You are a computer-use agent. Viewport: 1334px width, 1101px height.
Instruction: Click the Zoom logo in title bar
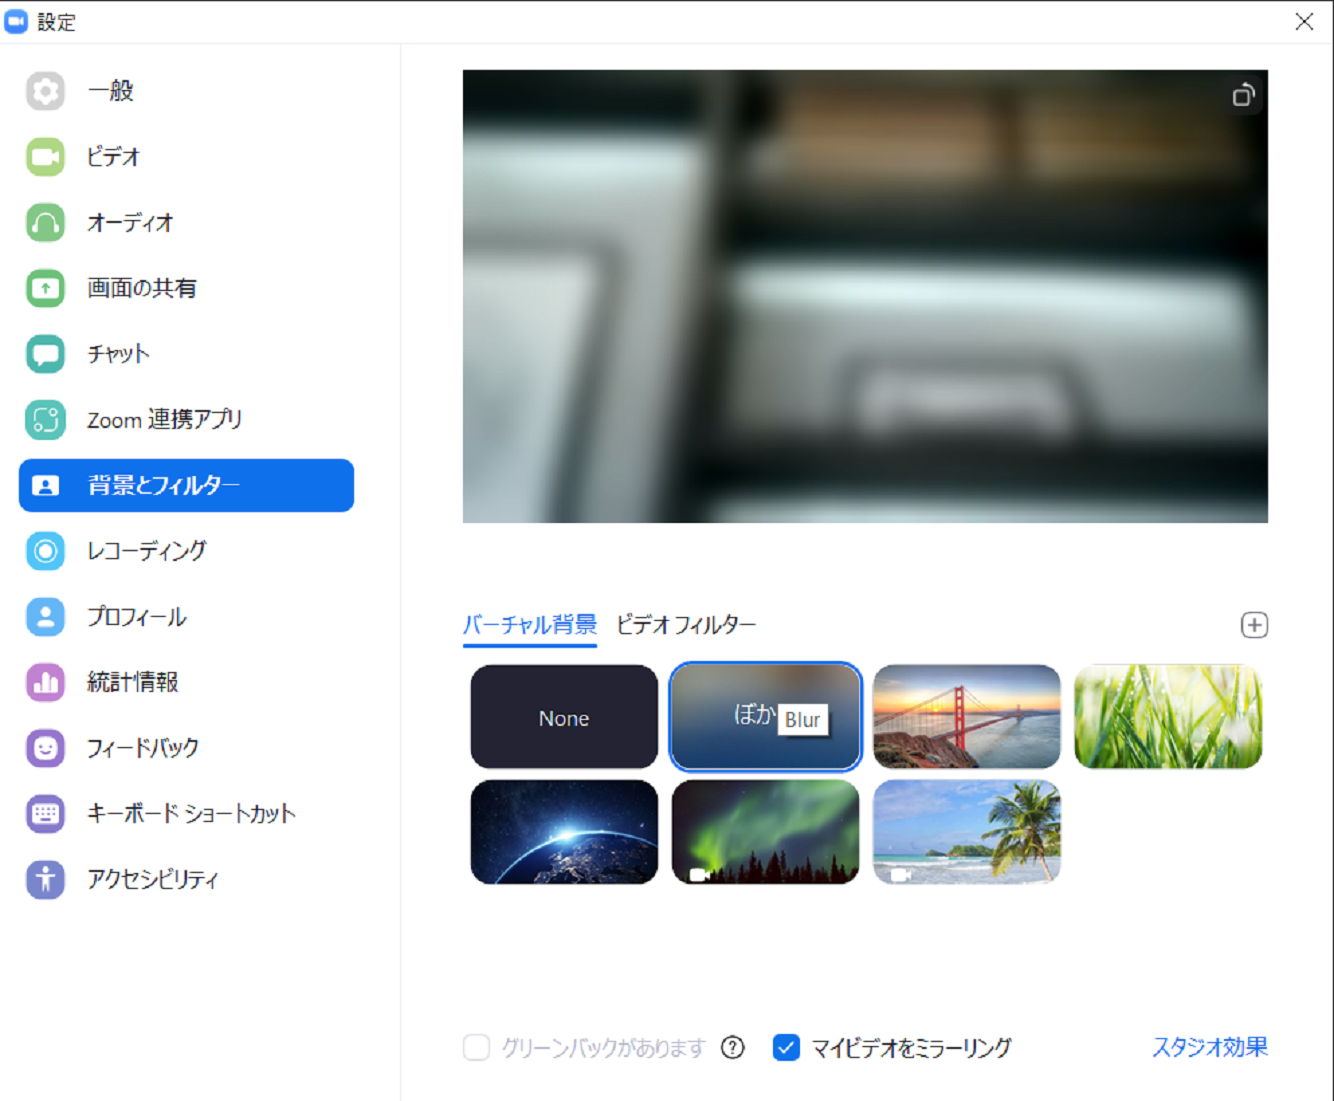pyautogui.click(x=16, y=21)
